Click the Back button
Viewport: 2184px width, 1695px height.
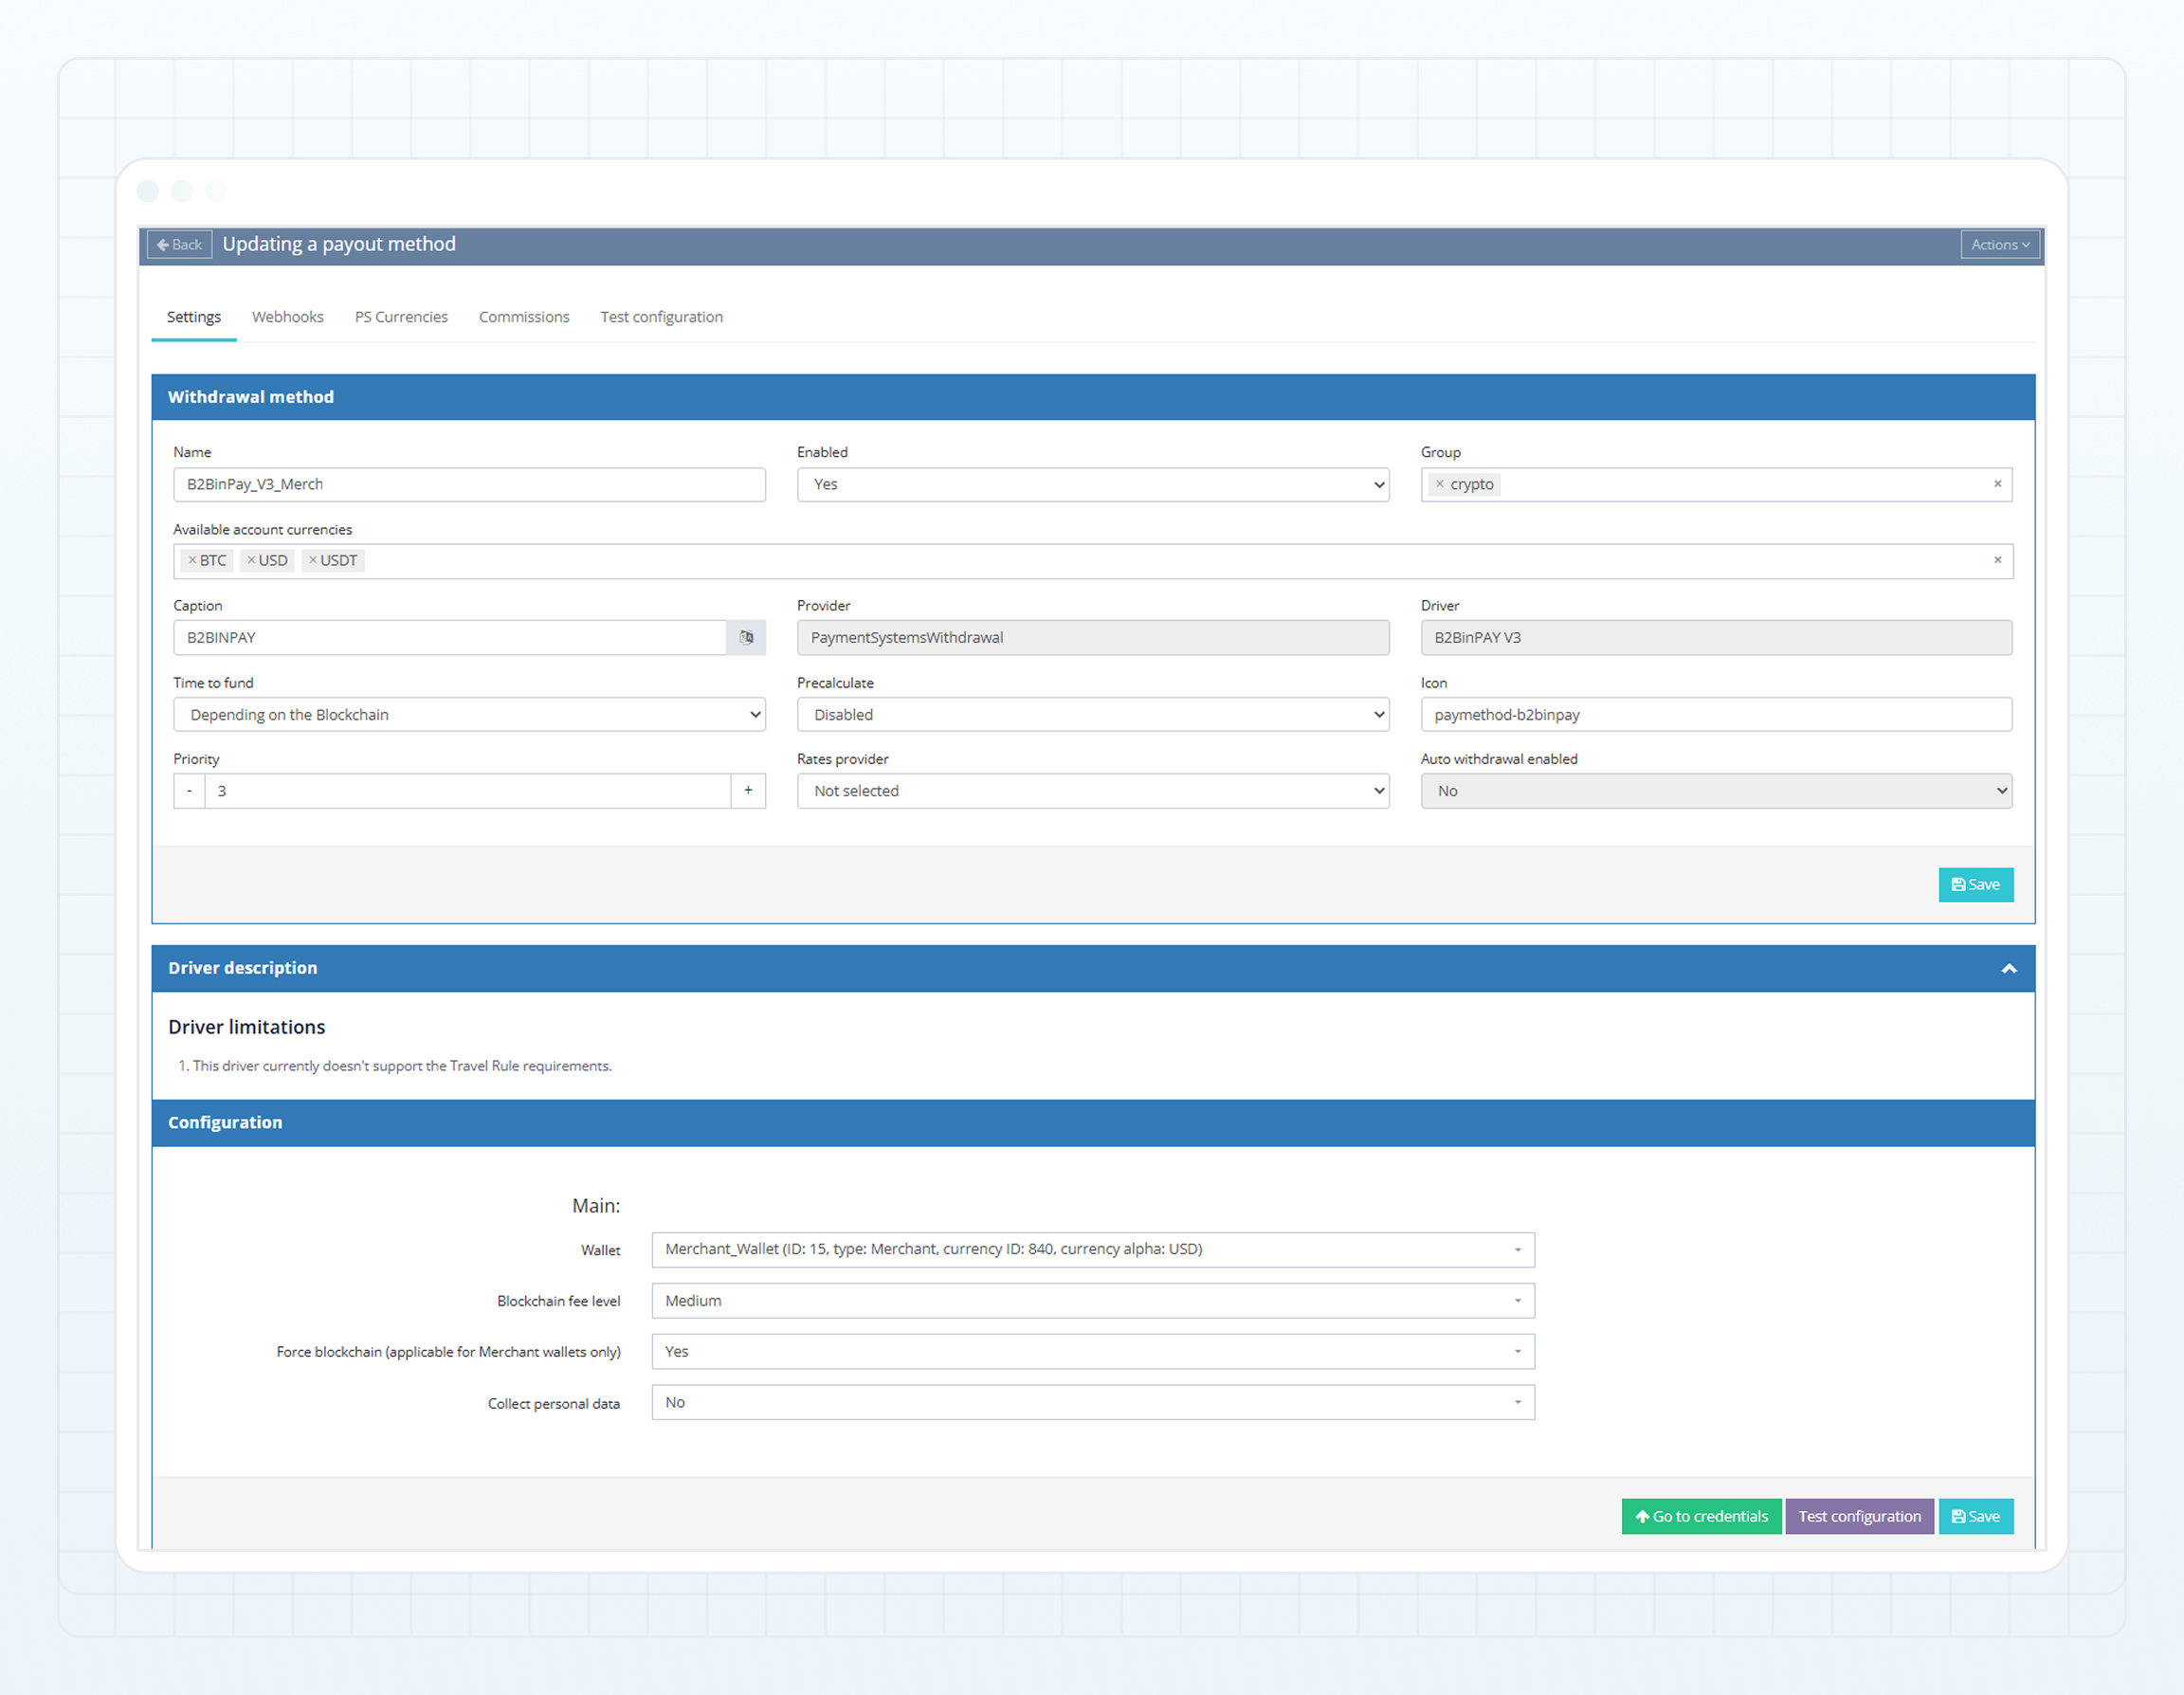tap(179, 245)
